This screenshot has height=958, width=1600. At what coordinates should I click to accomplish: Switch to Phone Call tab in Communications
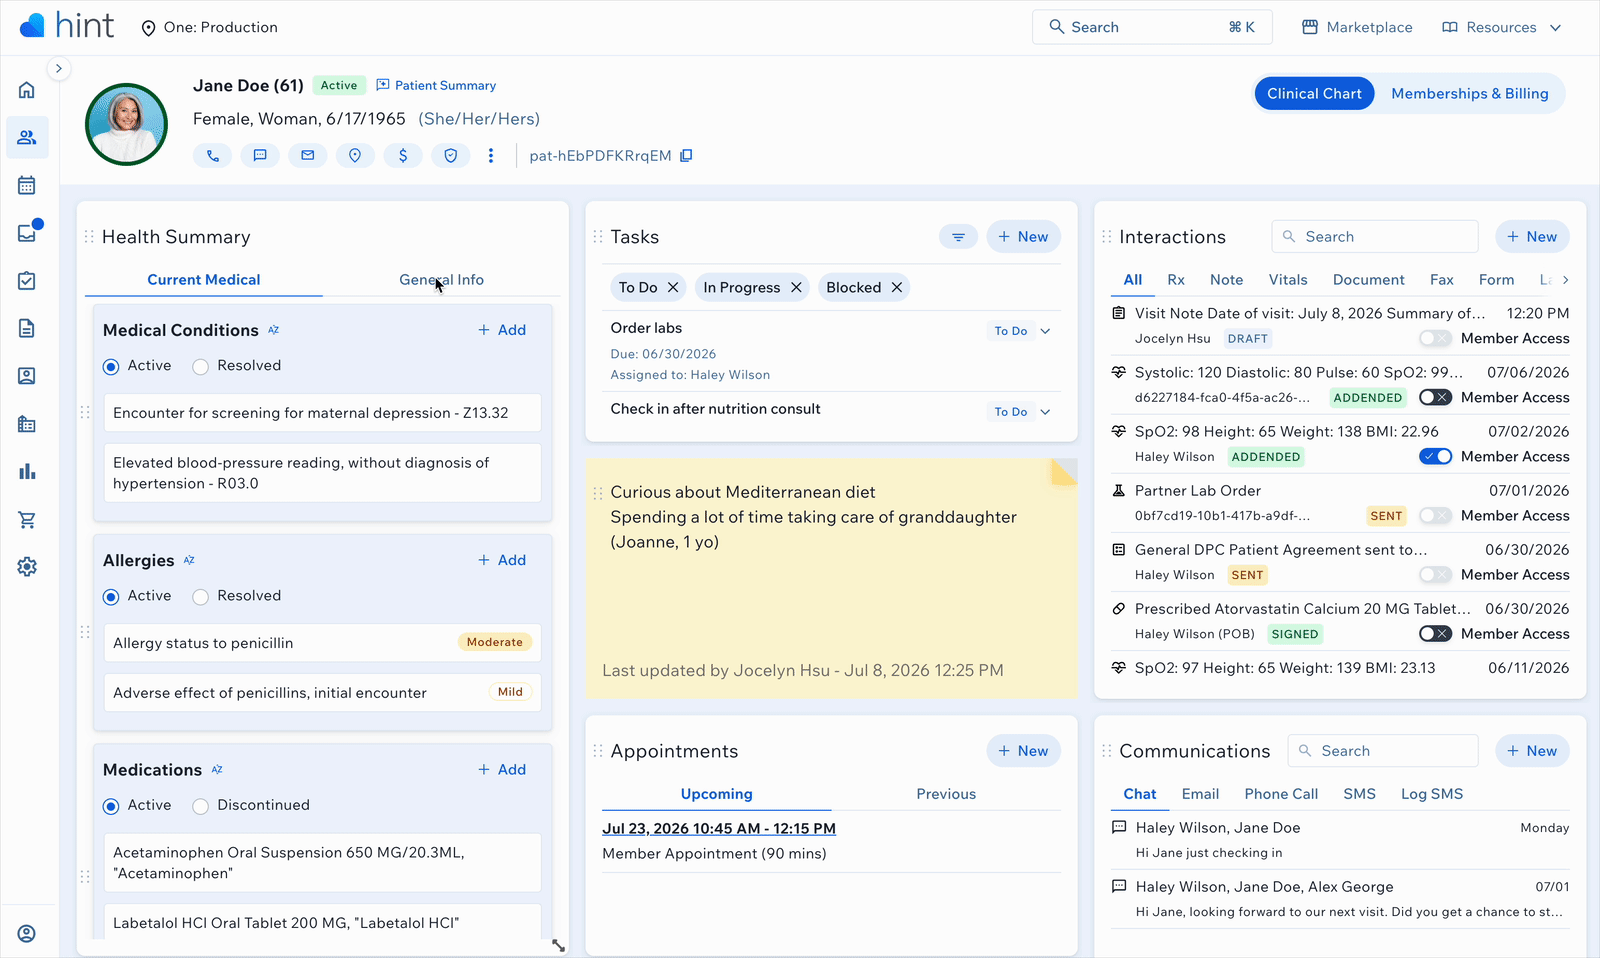[1281, 794]
